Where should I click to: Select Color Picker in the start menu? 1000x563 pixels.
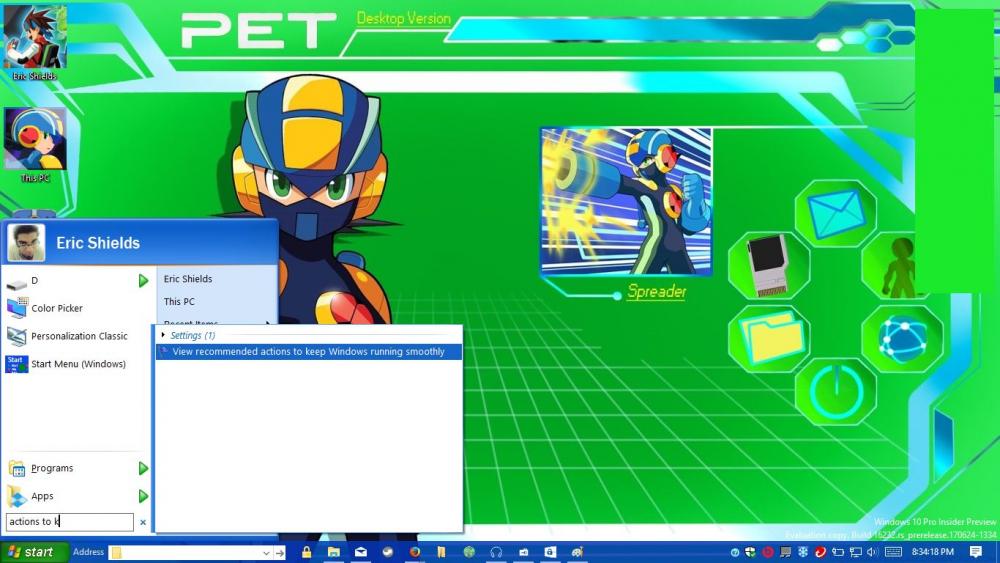pos(57,309)
